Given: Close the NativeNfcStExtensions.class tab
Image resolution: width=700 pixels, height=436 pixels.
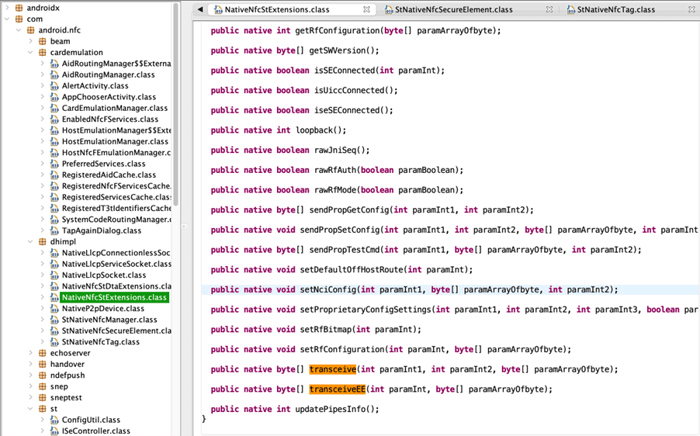Looking at the screenshot, I should (x=367, y=9).
